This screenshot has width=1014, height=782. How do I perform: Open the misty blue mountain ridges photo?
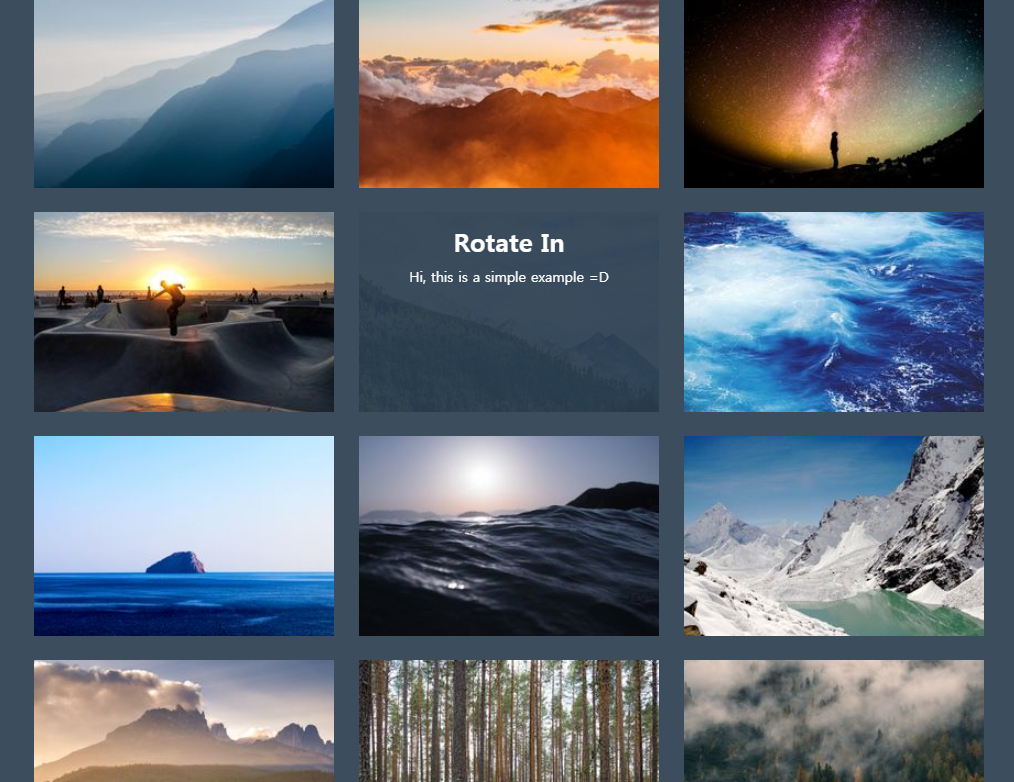(x=184, y=94)
